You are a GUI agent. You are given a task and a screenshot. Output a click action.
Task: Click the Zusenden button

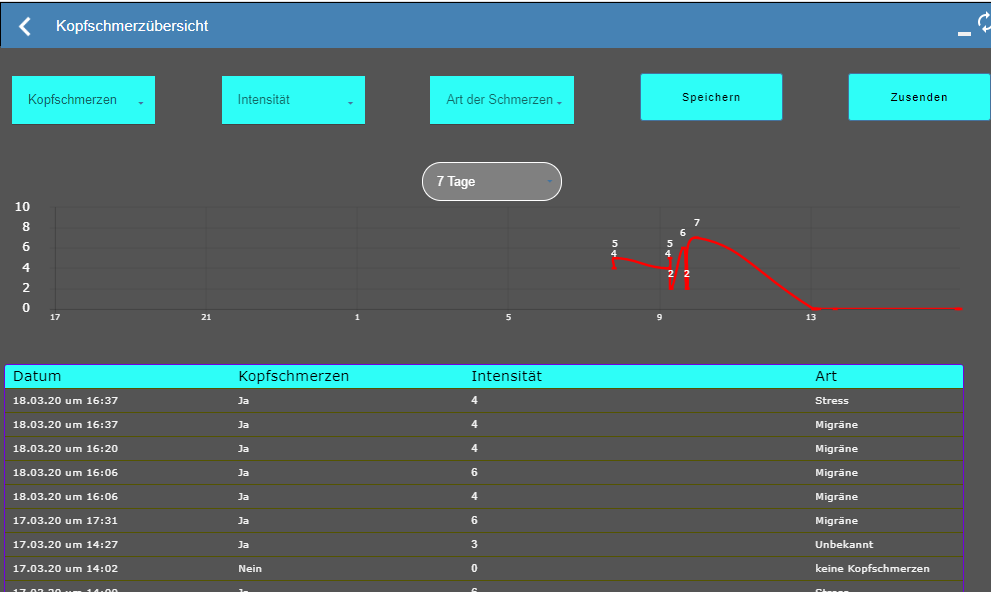(x=919, y=97)
